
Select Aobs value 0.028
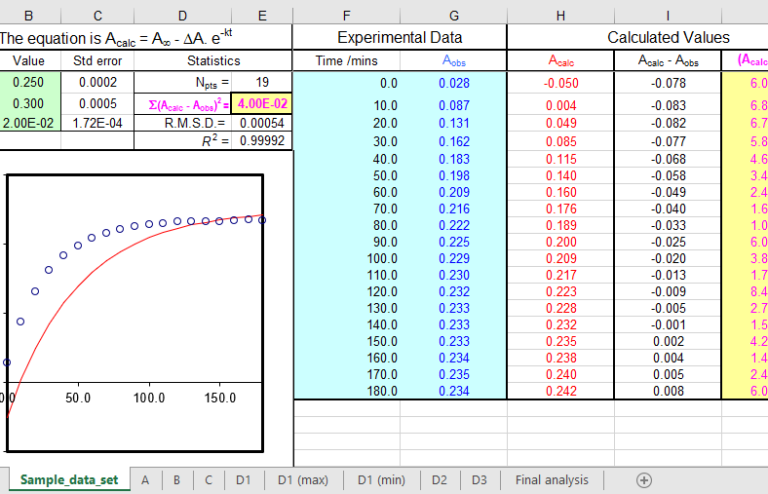pos(454,83)
